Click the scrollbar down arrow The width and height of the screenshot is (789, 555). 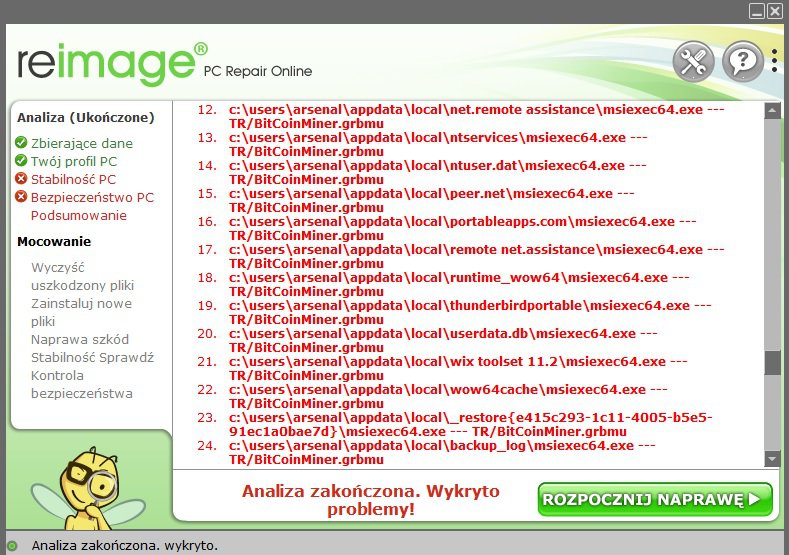772,459
